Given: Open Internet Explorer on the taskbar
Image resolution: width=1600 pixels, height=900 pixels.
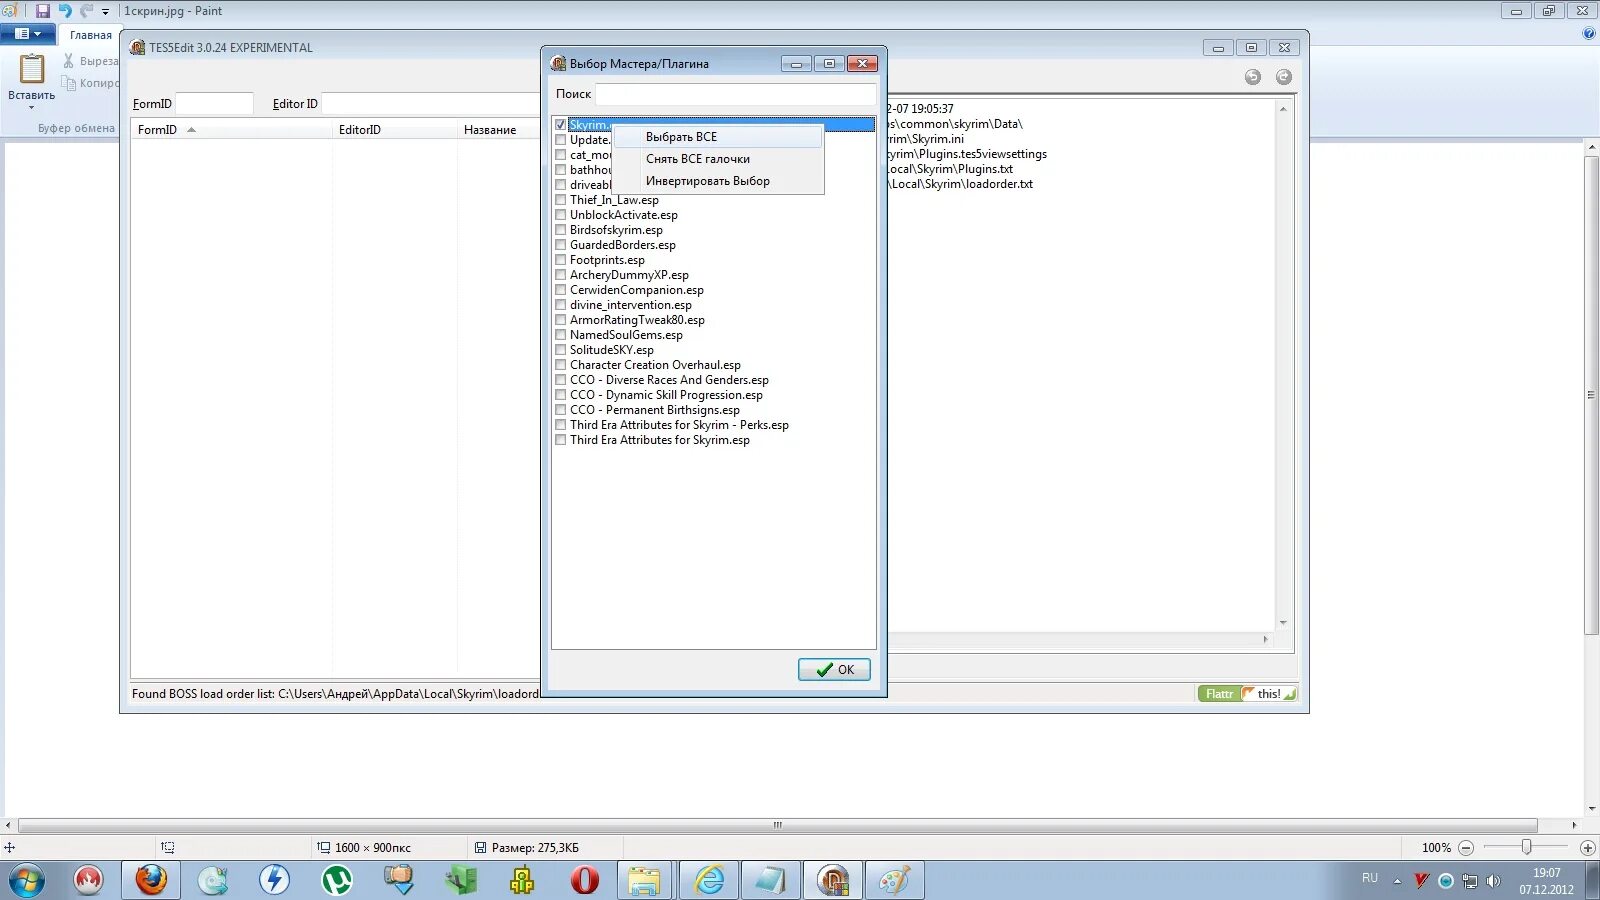Looking at the screenshot, I should 709,880.
